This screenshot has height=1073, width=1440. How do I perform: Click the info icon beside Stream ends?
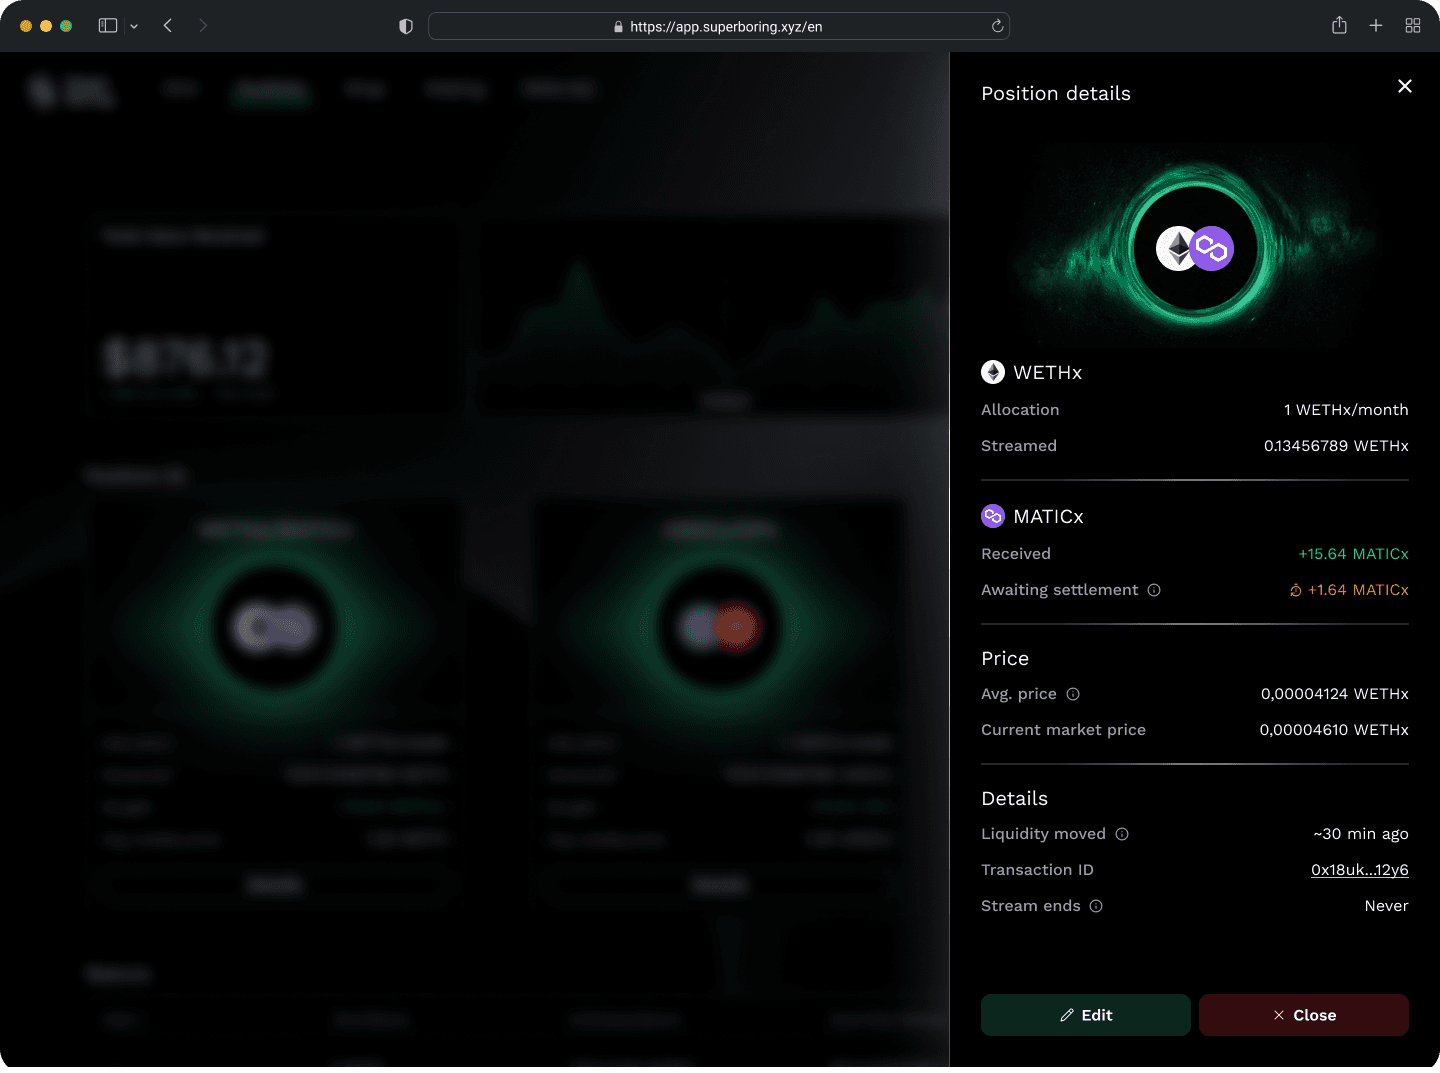coord(1096,906)
